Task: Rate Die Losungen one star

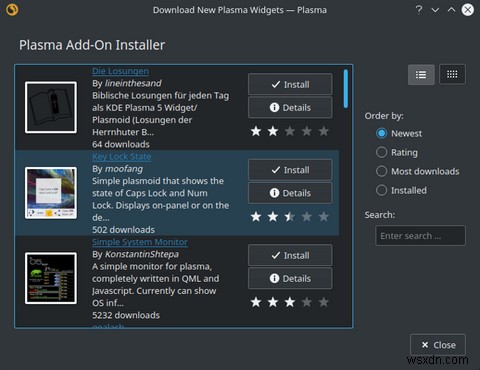Action: pyautogui.click(x=256, y=131)
